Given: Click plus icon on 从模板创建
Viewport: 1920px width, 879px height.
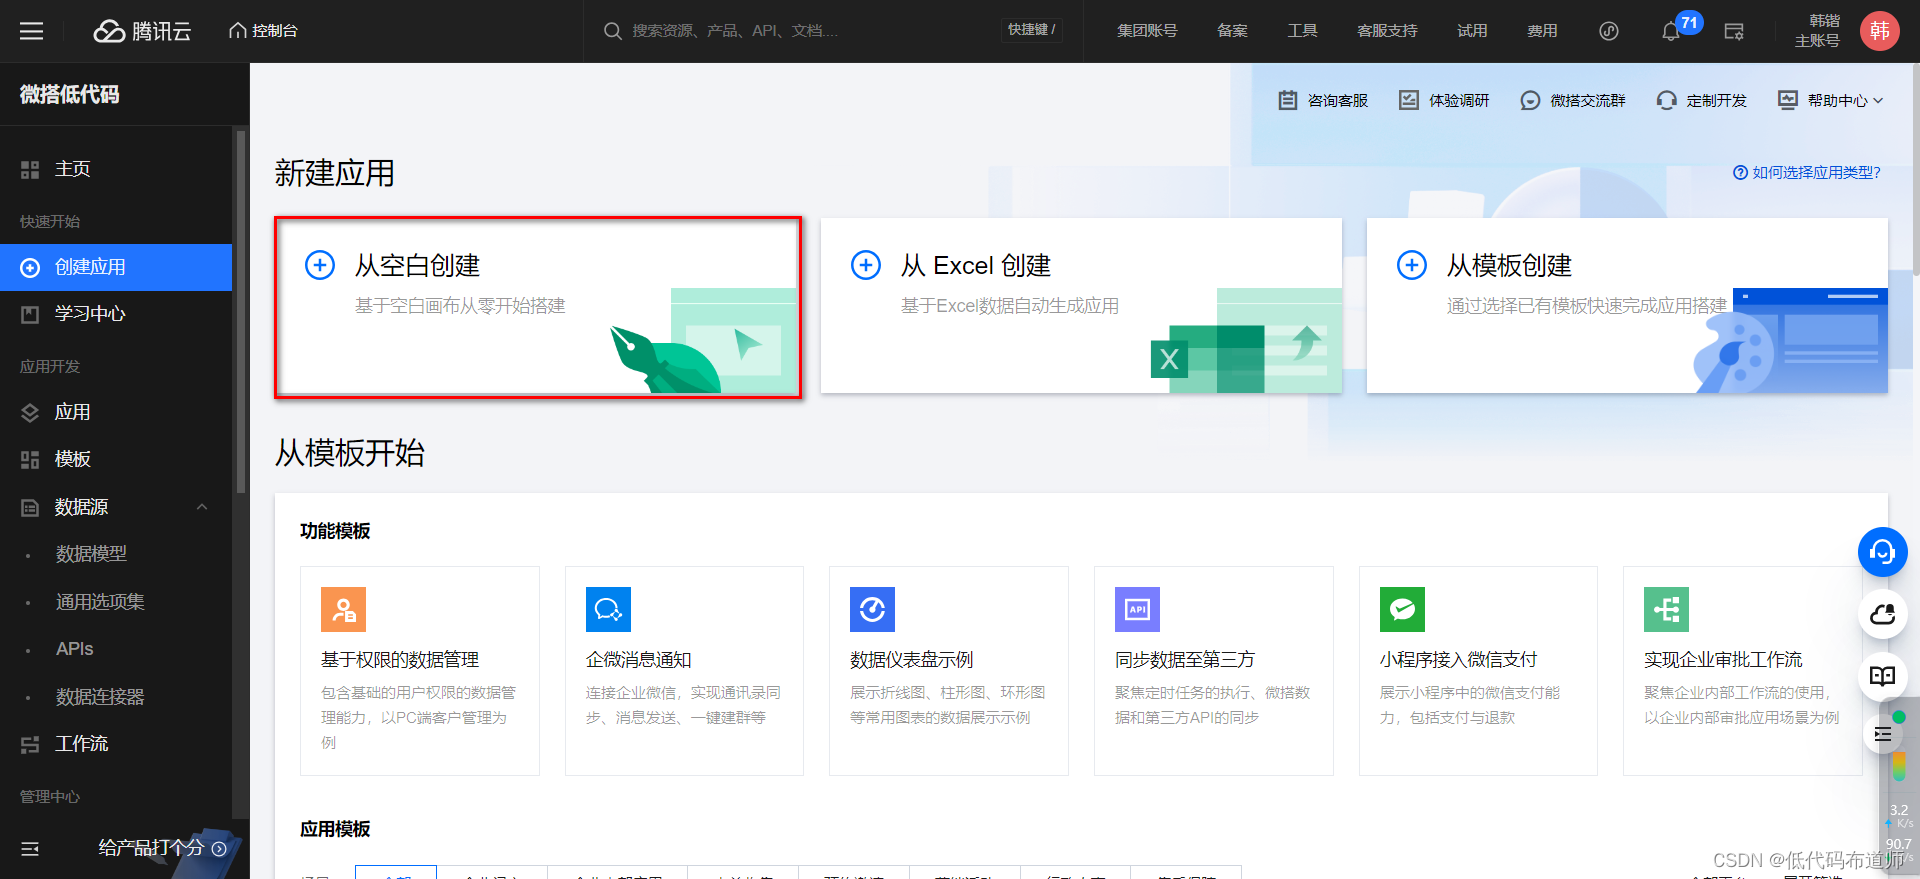Looking at the screenshot, I should click(x=1412, y=265).
